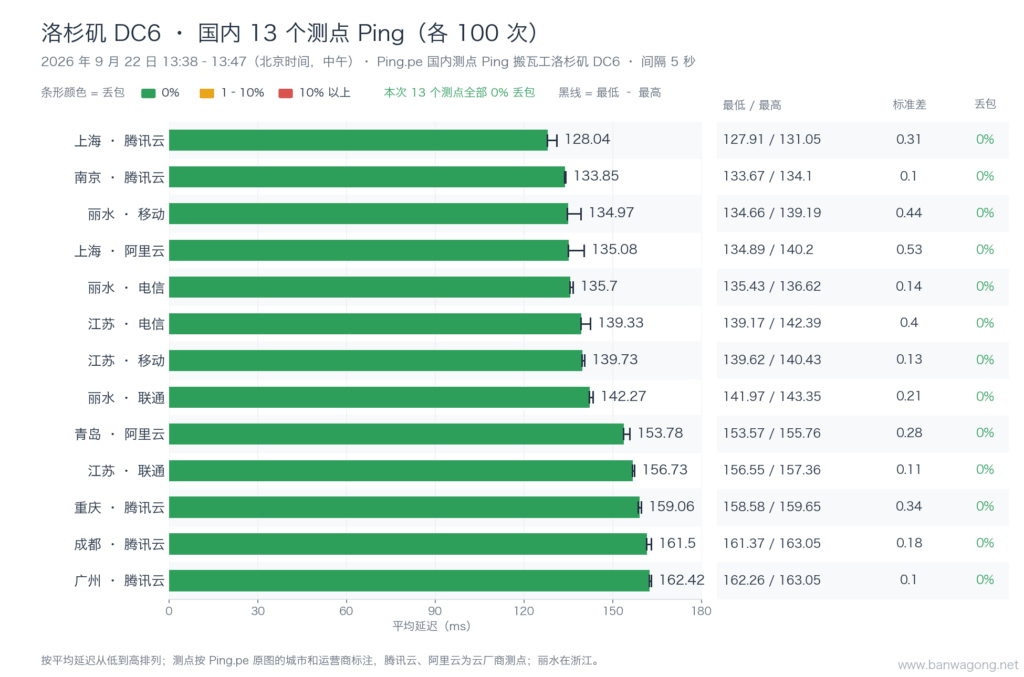The width and height of the screenshot is (1024, 677).
Task: Click the 丢包 column header
Action: click(x=985, y=104)
